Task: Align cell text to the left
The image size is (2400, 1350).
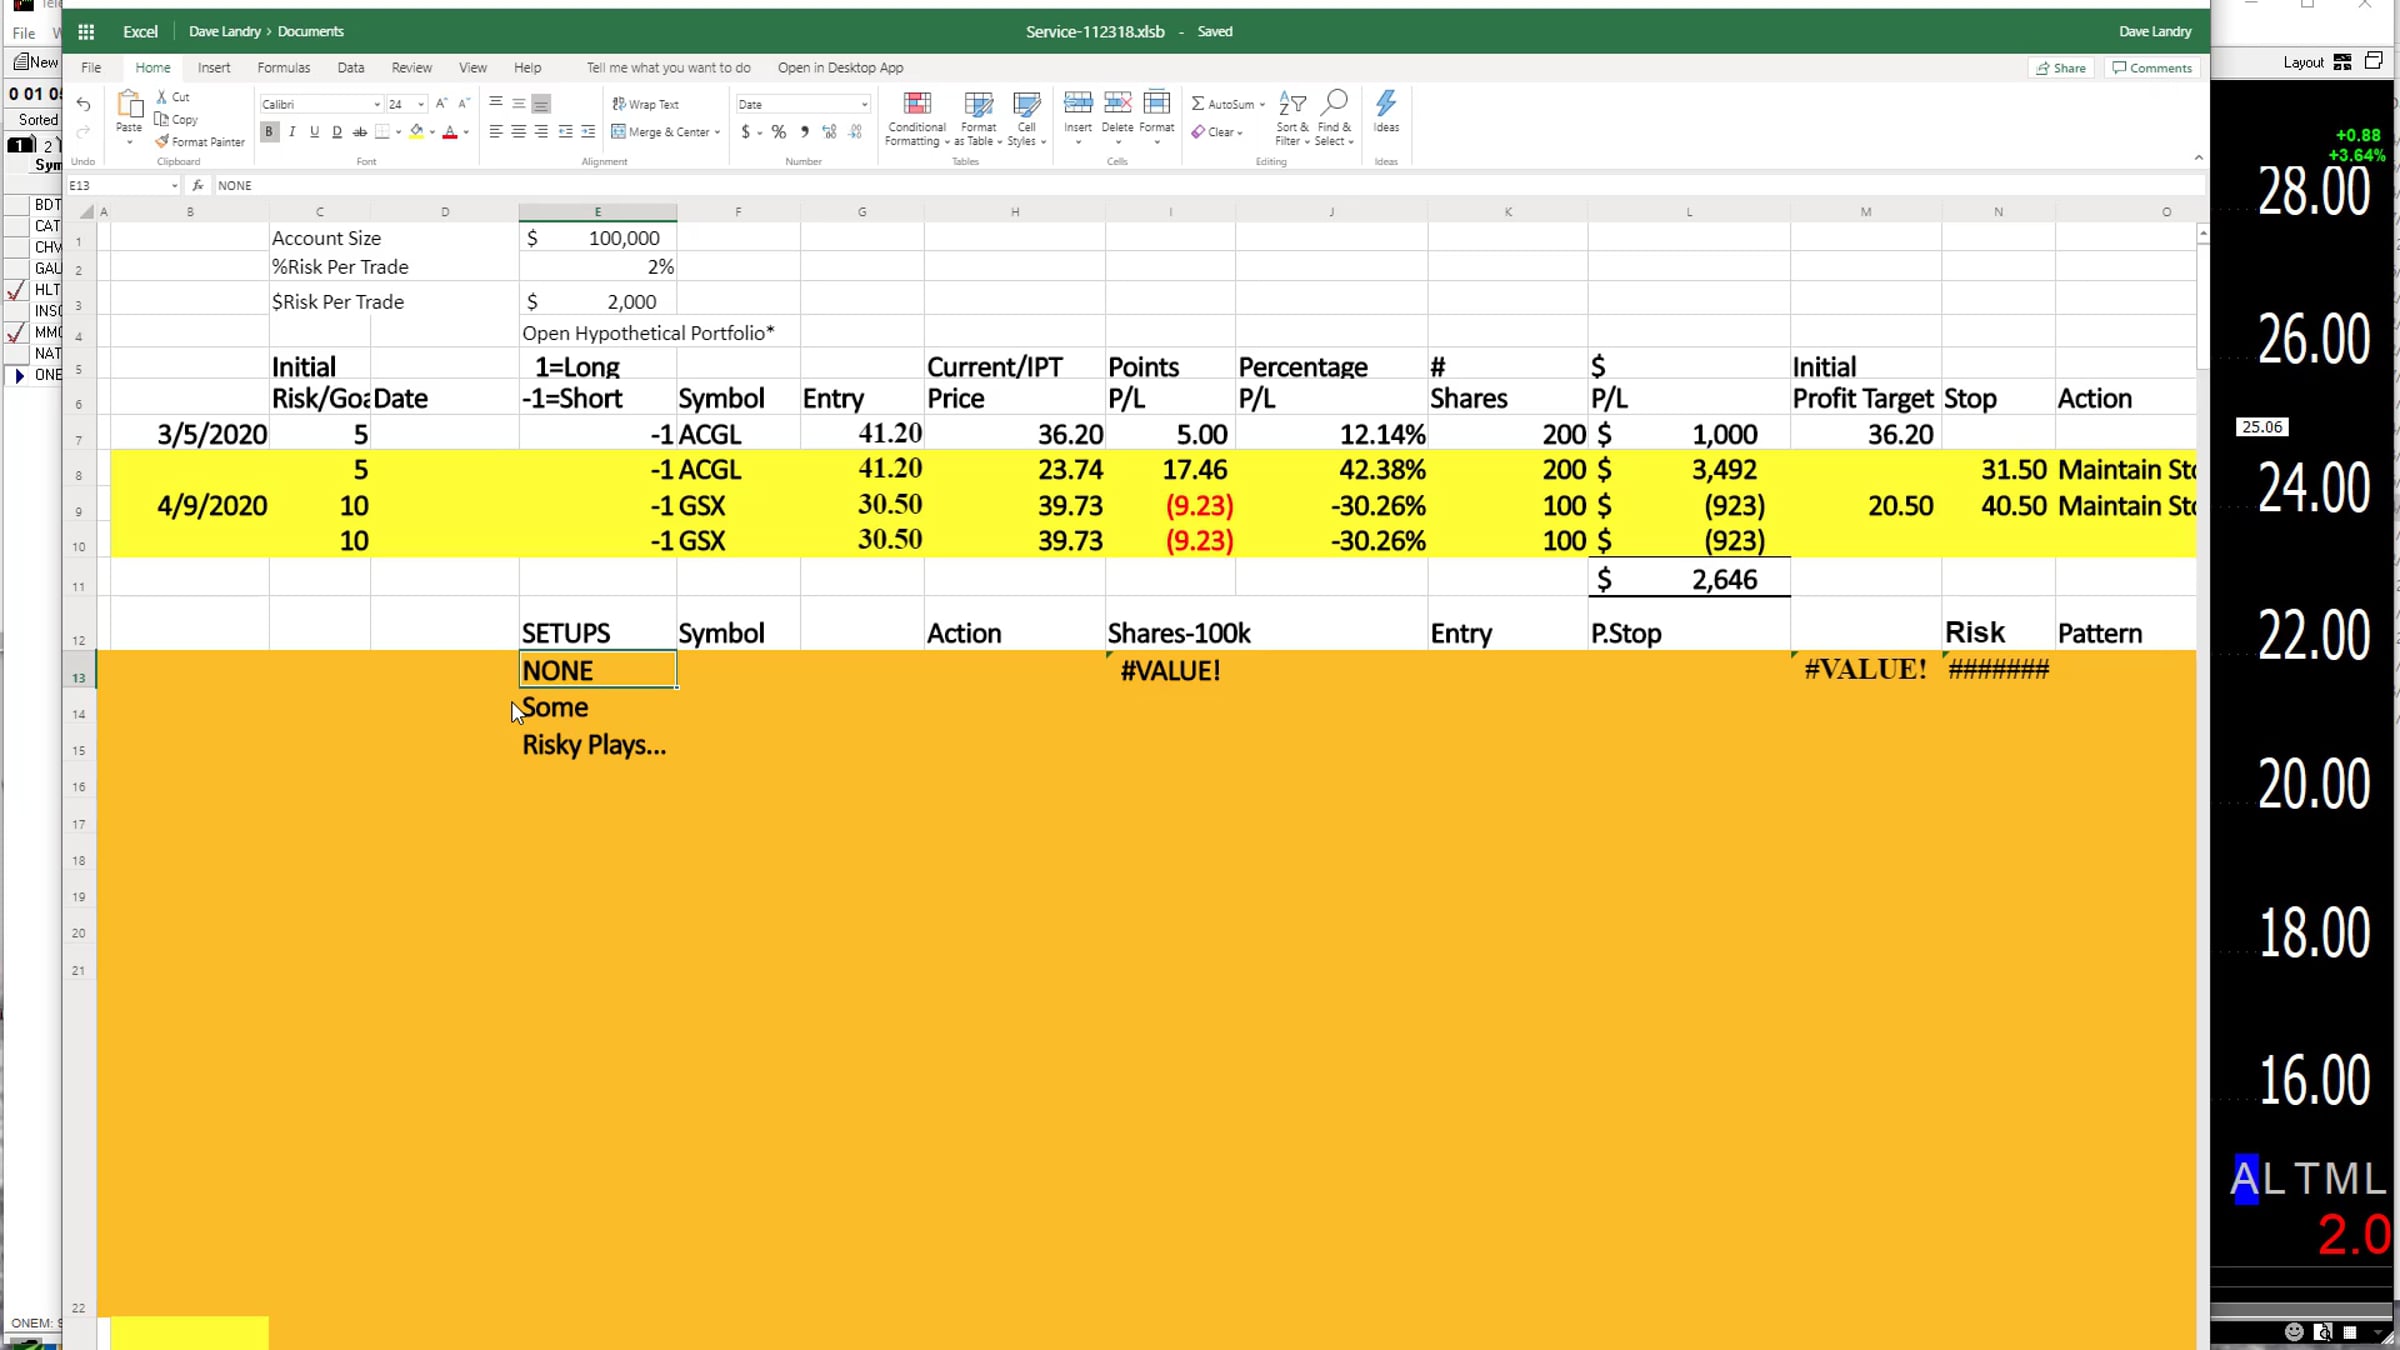Action: (496, 132)
